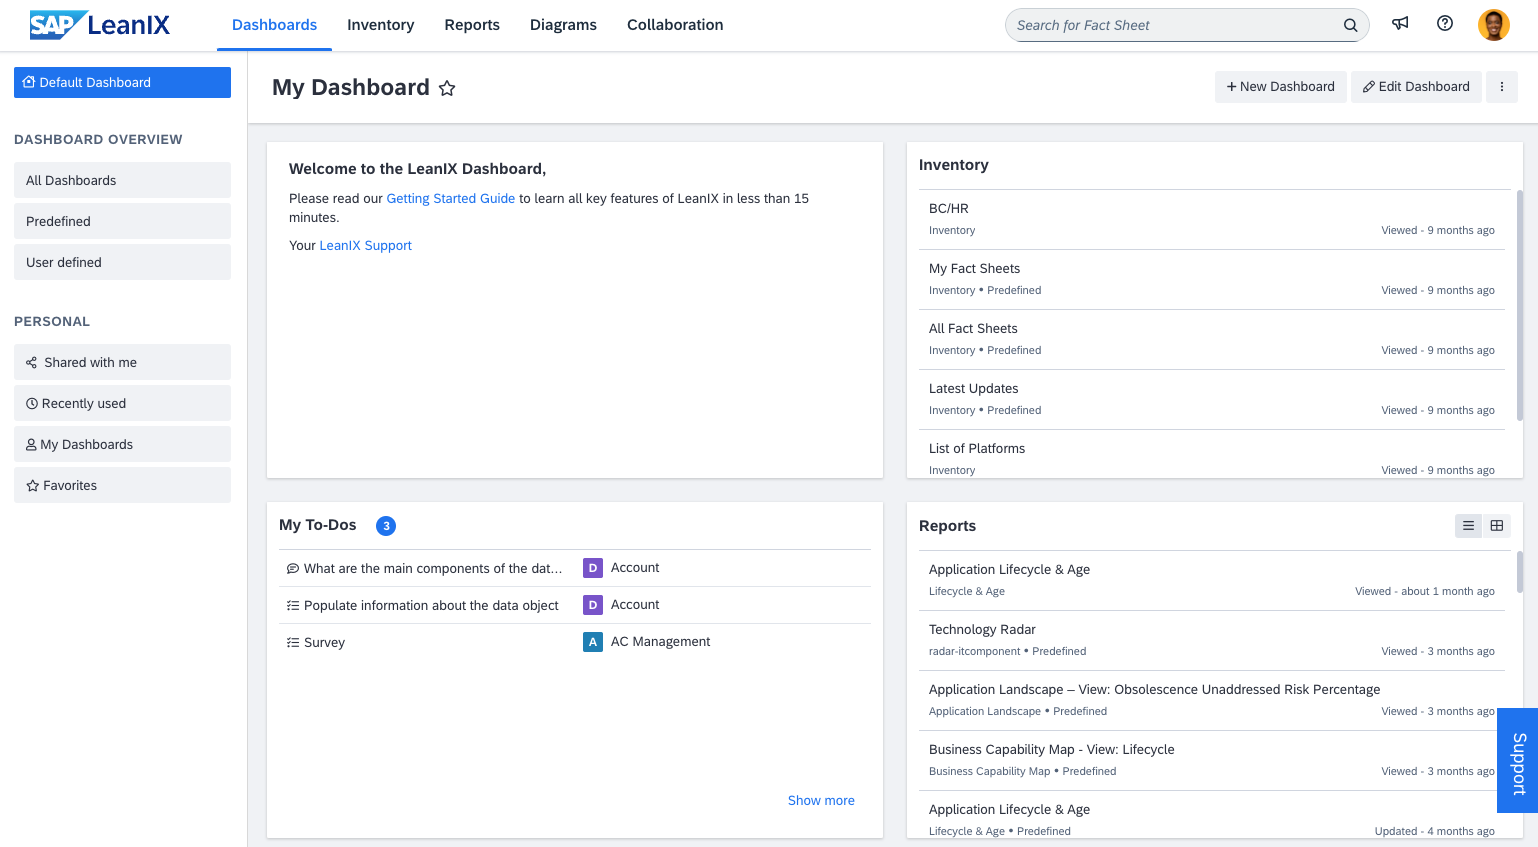This screenshot has height=847, width=1538.
Task: Open the help question mark icon
Action: tap(1445, 24)
